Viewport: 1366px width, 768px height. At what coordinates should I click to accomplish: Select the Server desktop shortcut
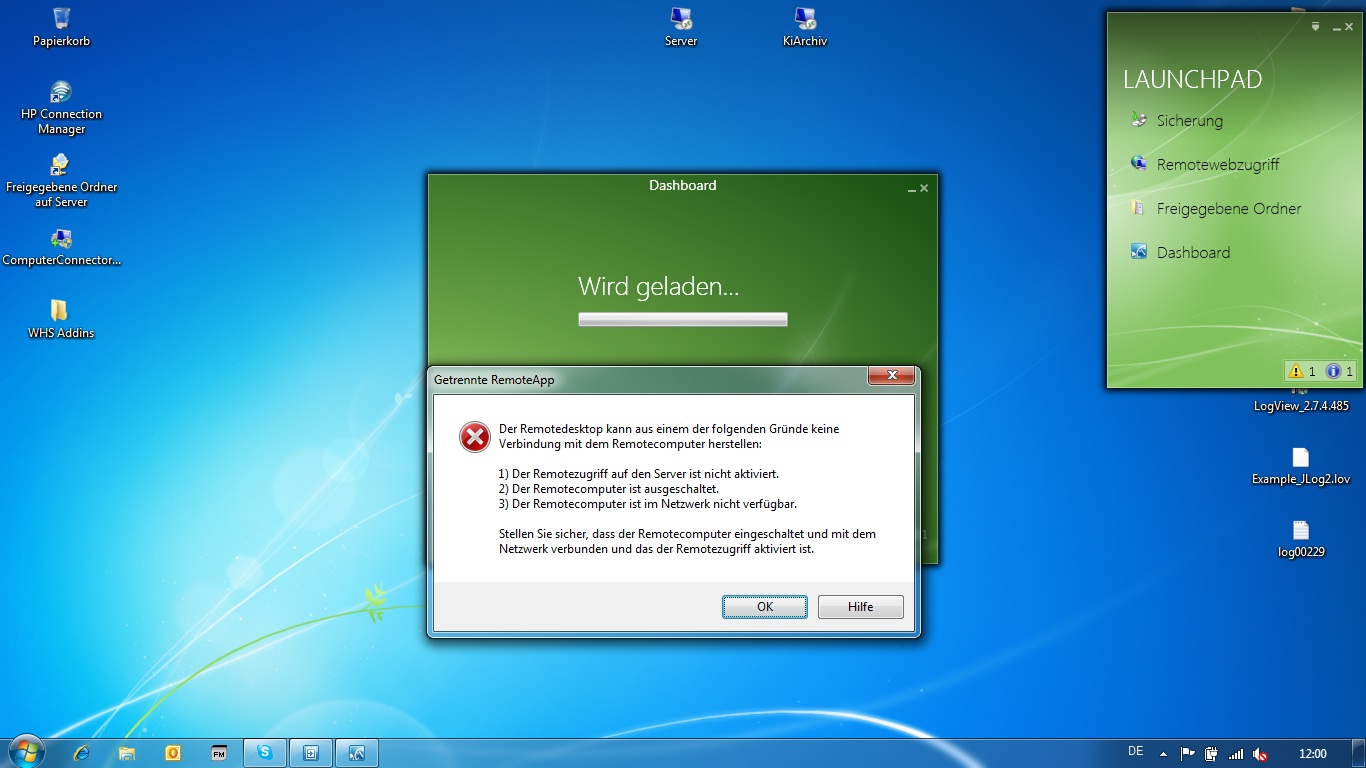681,27
